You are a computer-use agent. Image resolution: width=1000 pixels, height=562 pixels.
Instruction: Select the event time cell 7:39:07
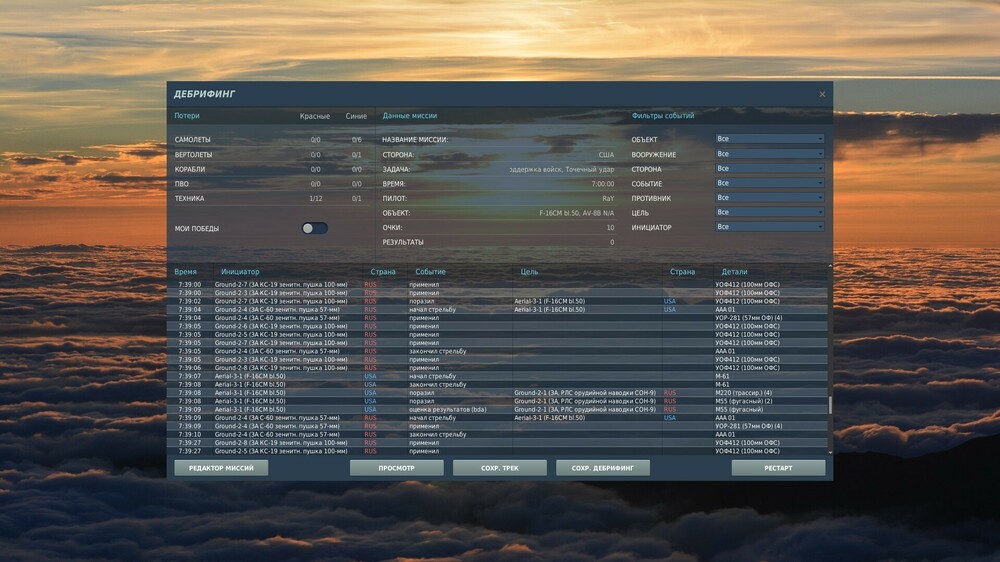[189, 376]
